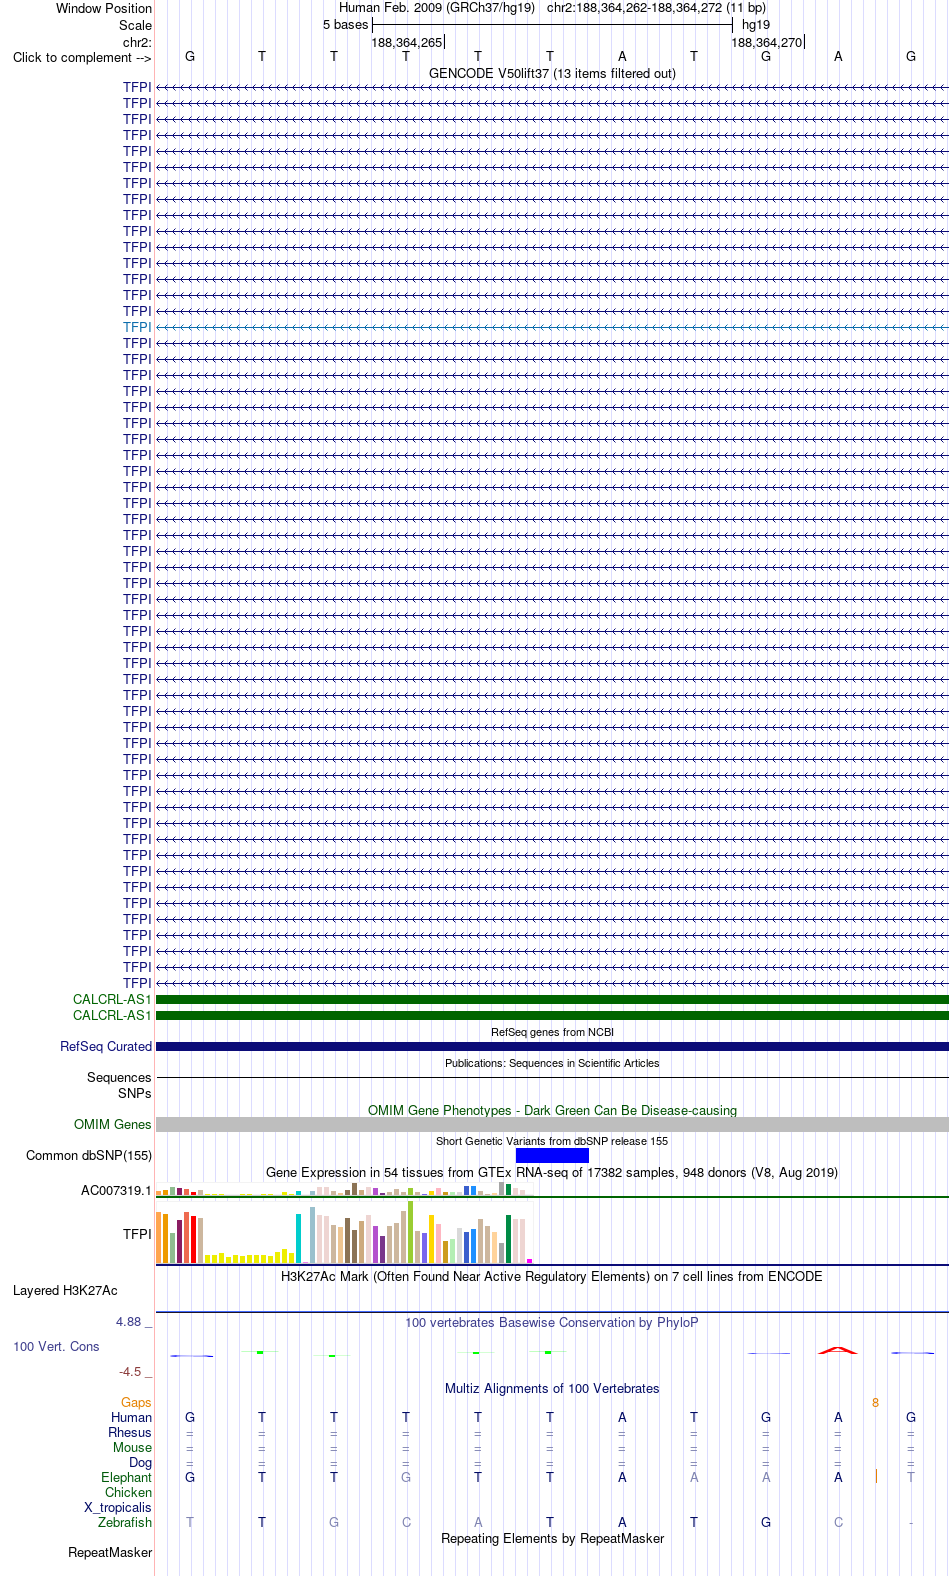Viewport: 950px width, 1576px height.
Task: Open the GTEx Gene Expression track title
Action: 552,1172
